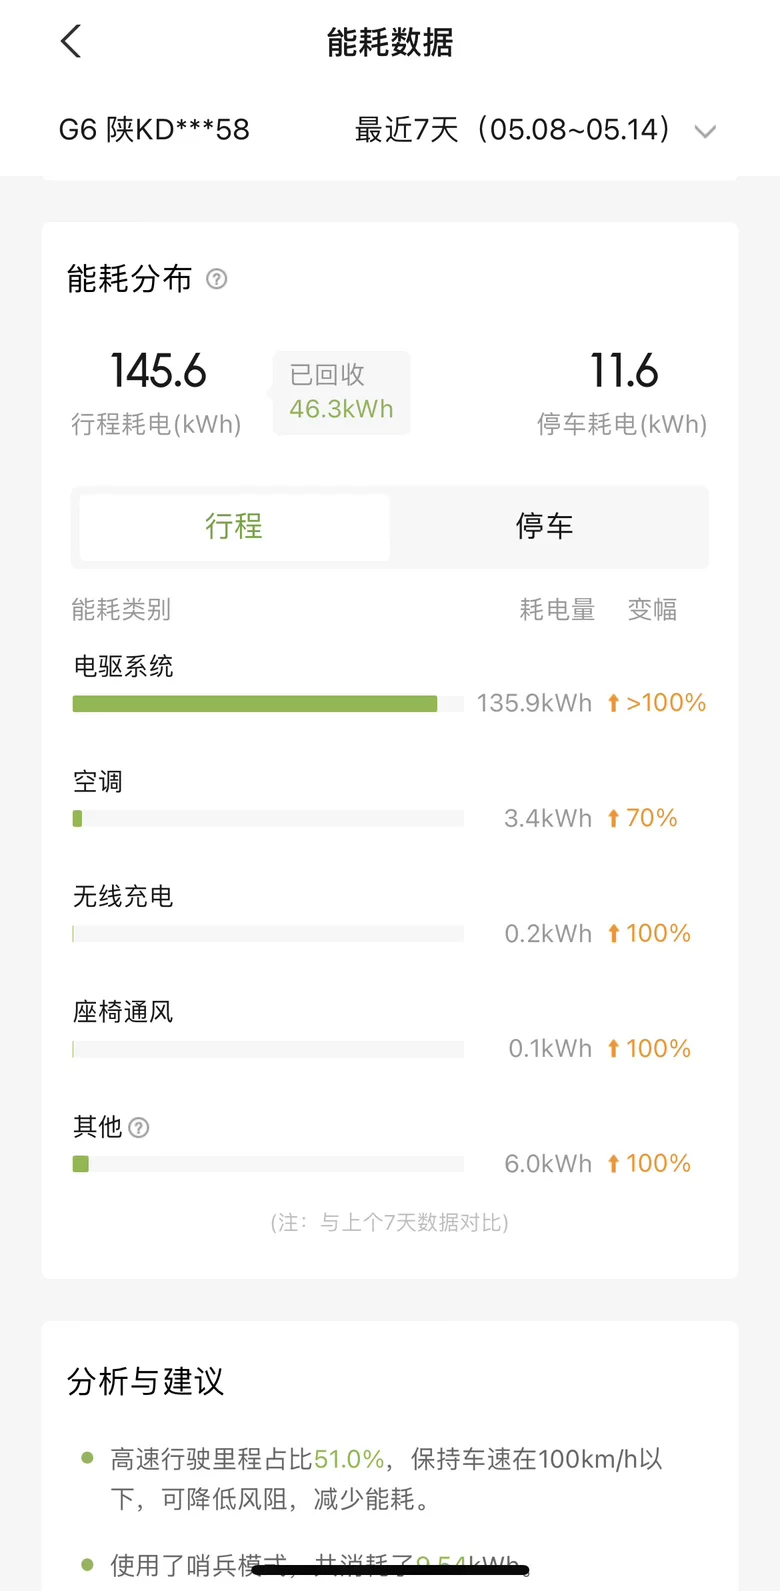Open 最近7天 date range selector
Image resolution: width=780 pixels, height=1591 pixels.
coord(535,130)
